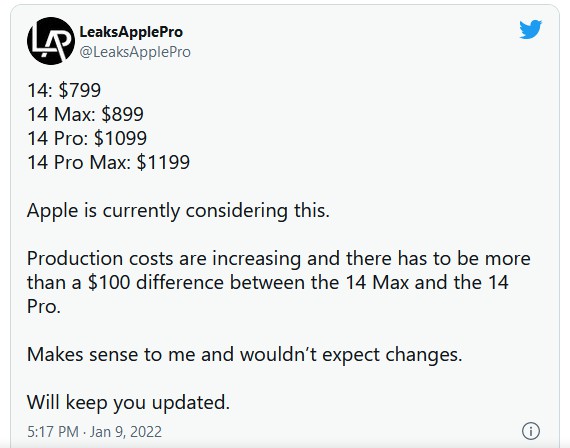Click the Twitter bird logo
The height and width of the screenshot is (448, 570).
click(x=530, y=29)
